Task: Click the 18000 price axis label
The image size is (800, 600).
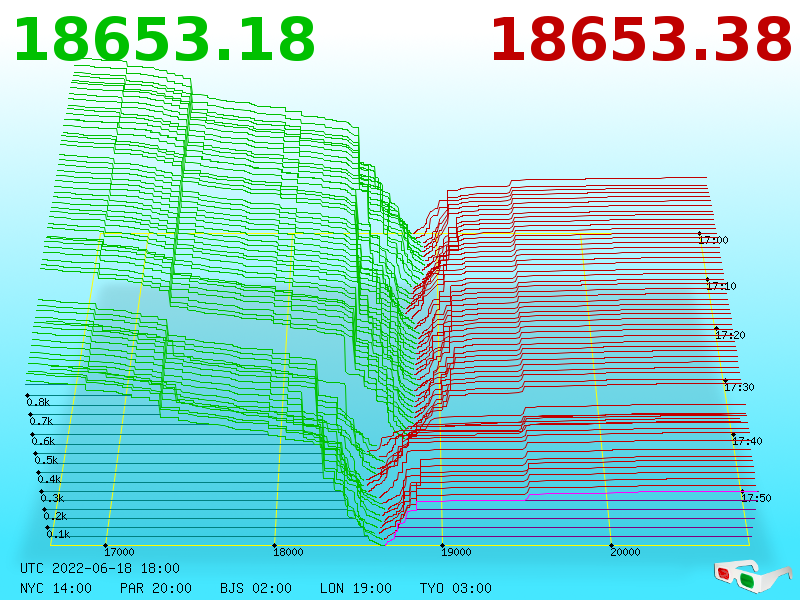Action: [288, 552]
